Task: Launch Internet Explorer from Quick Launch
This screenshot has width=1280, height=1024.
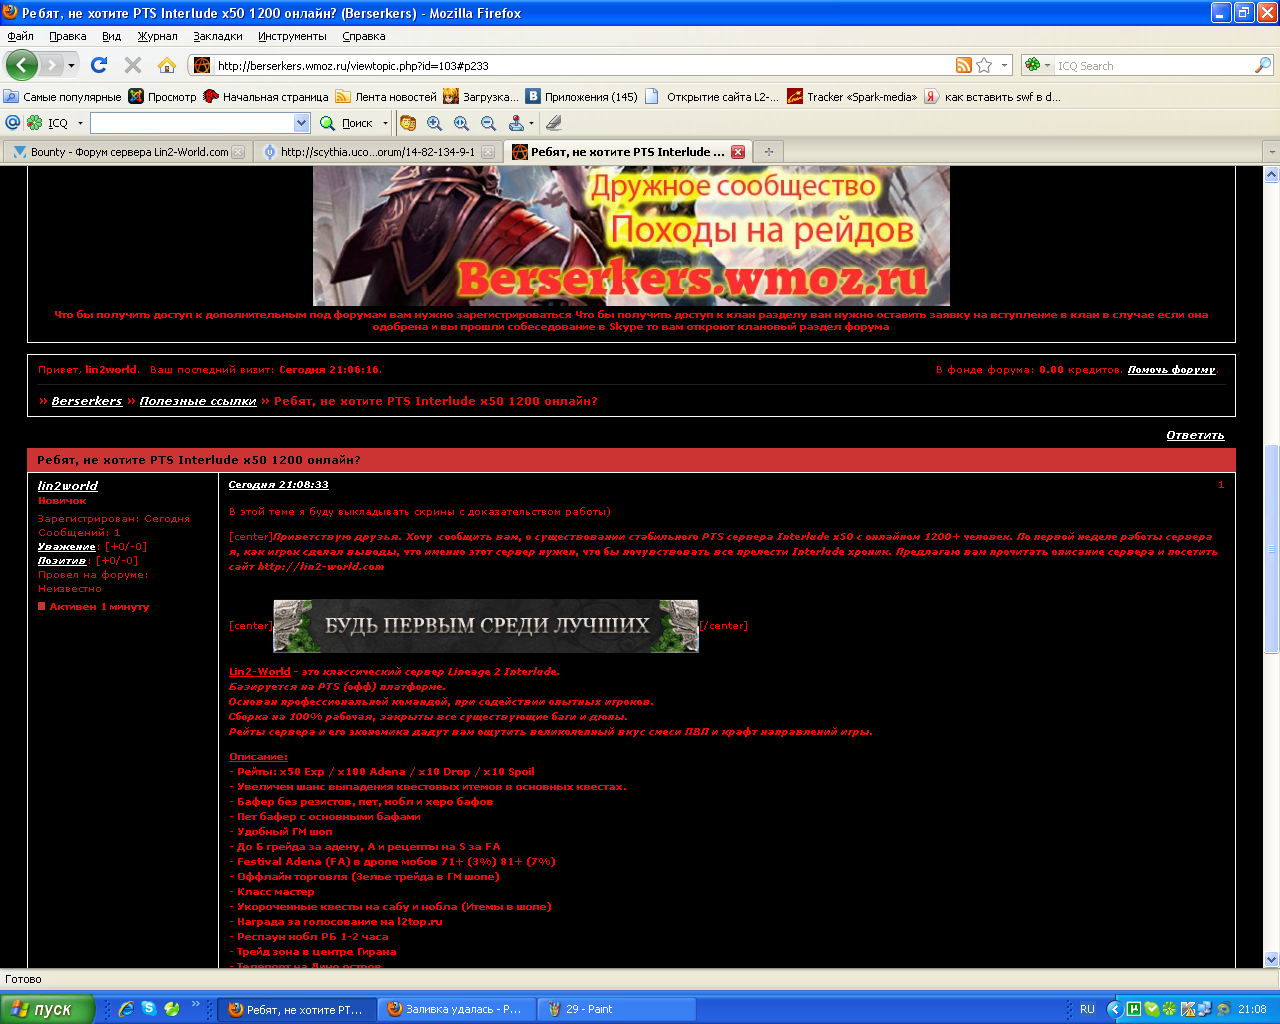Action: click(x=126, y=1009)
